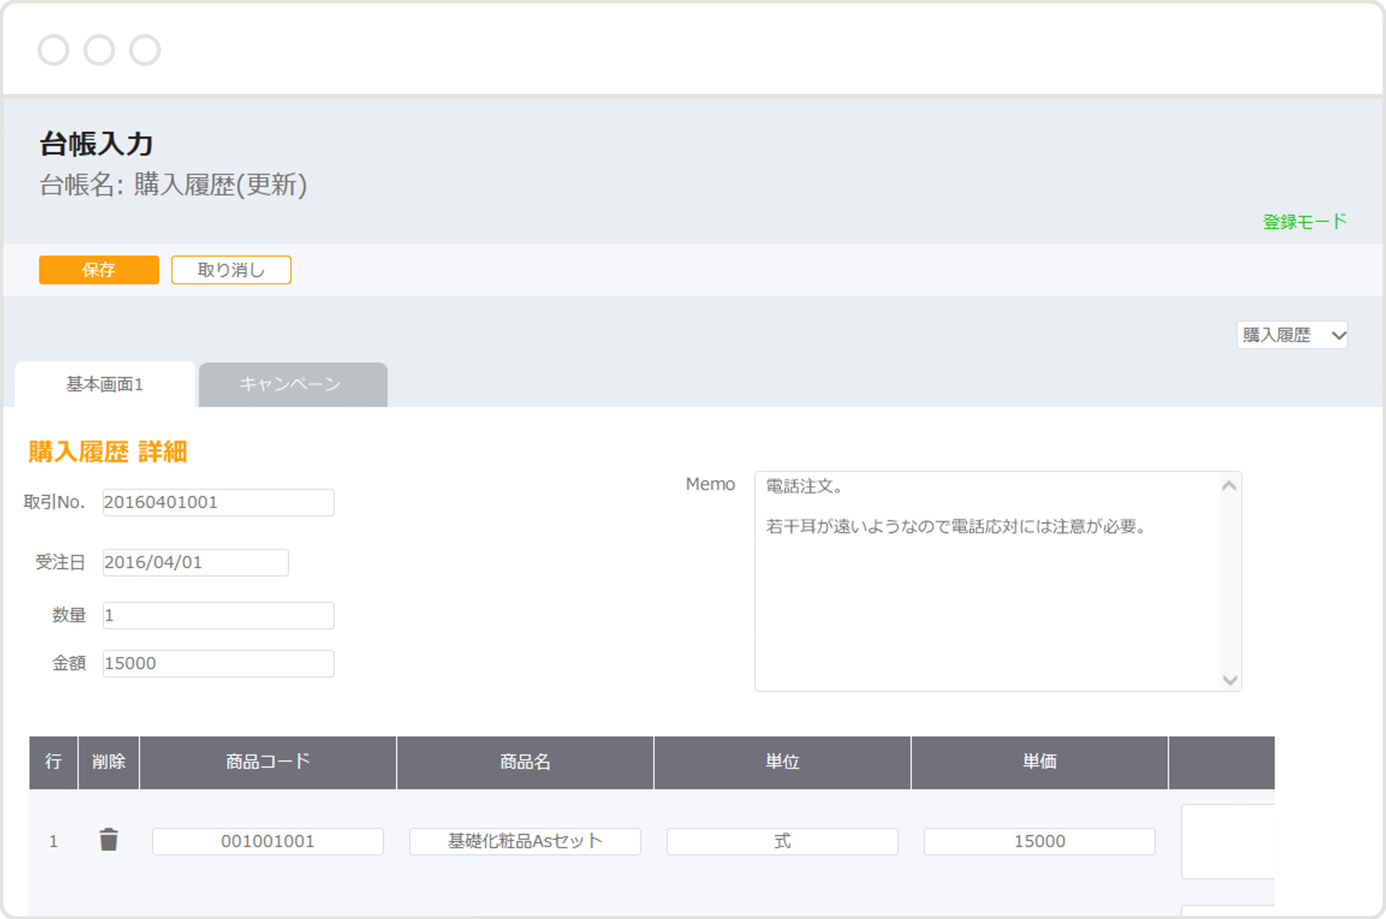Click the third window control circle
This screenshot has width=1386, height=919.
(145, 50)
